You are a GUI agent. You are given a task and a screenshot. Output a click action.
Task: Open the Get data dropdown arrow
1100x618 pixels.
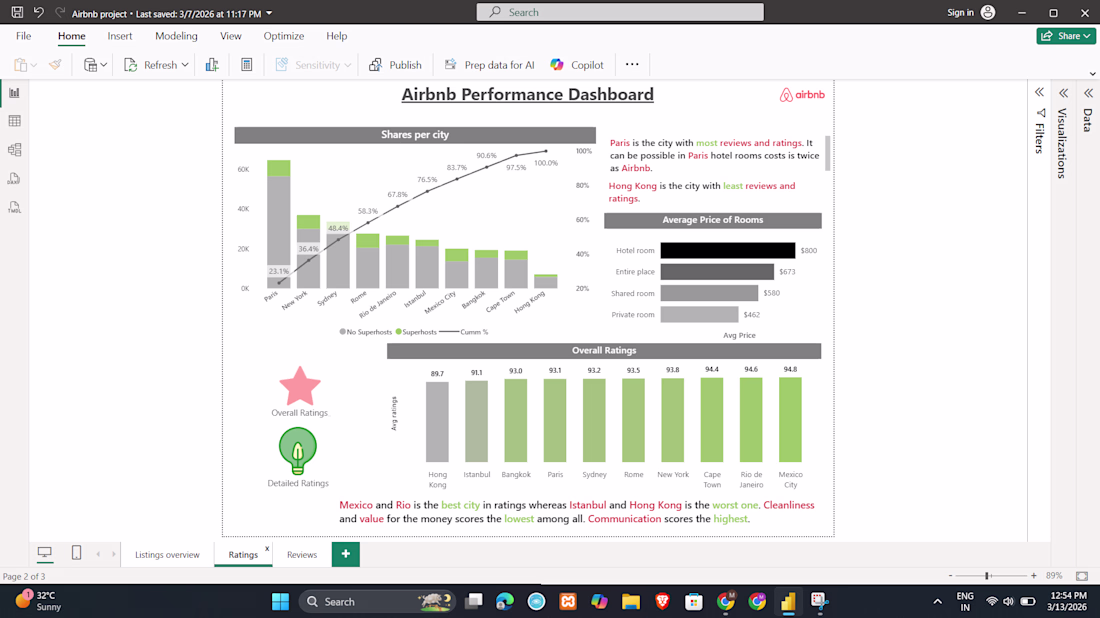[x=103, y=65]
